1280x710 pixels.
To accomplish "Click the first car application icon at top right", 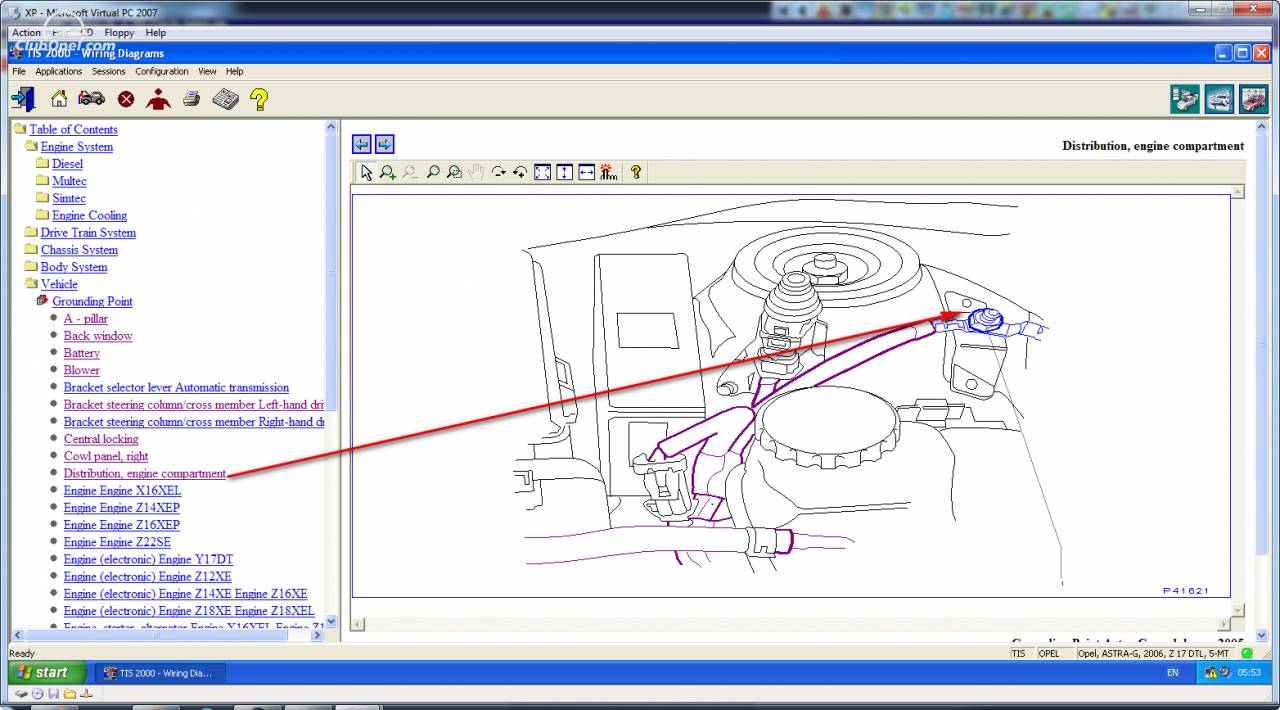I will coord(1185,99).
